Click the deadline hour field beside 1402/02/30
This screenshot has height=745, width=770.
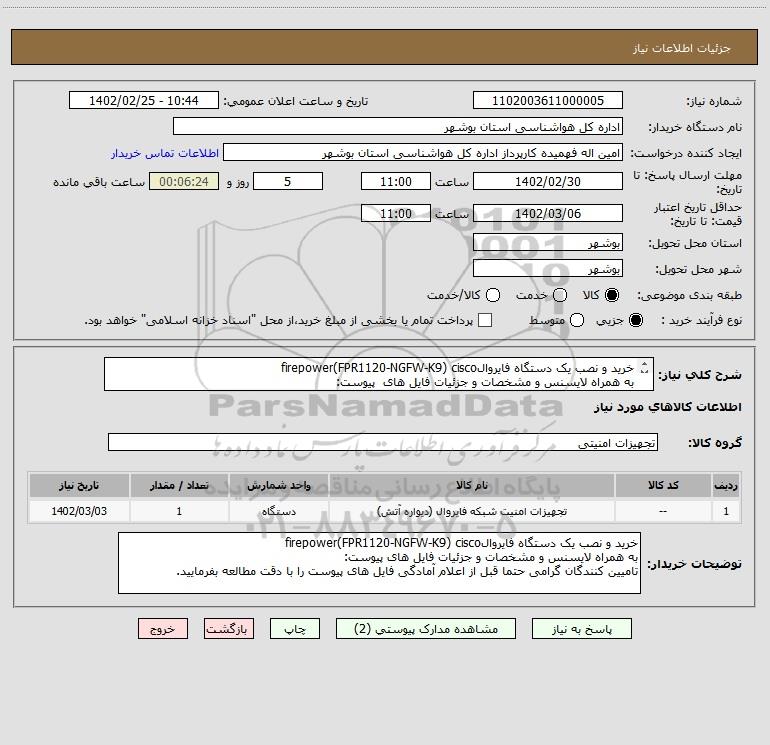(x=396, y=182)
